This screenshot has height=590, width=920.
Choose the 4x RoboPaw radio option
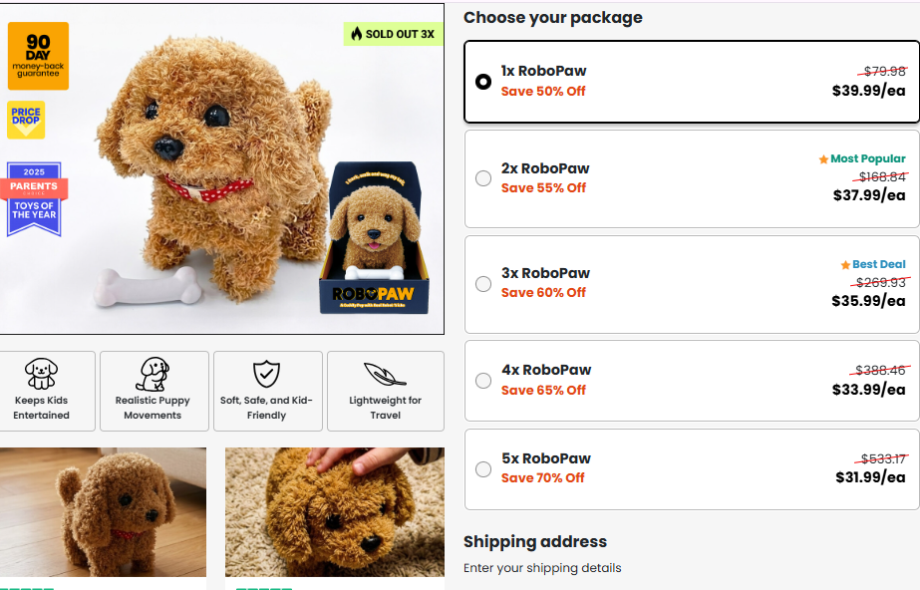(484, 381)
